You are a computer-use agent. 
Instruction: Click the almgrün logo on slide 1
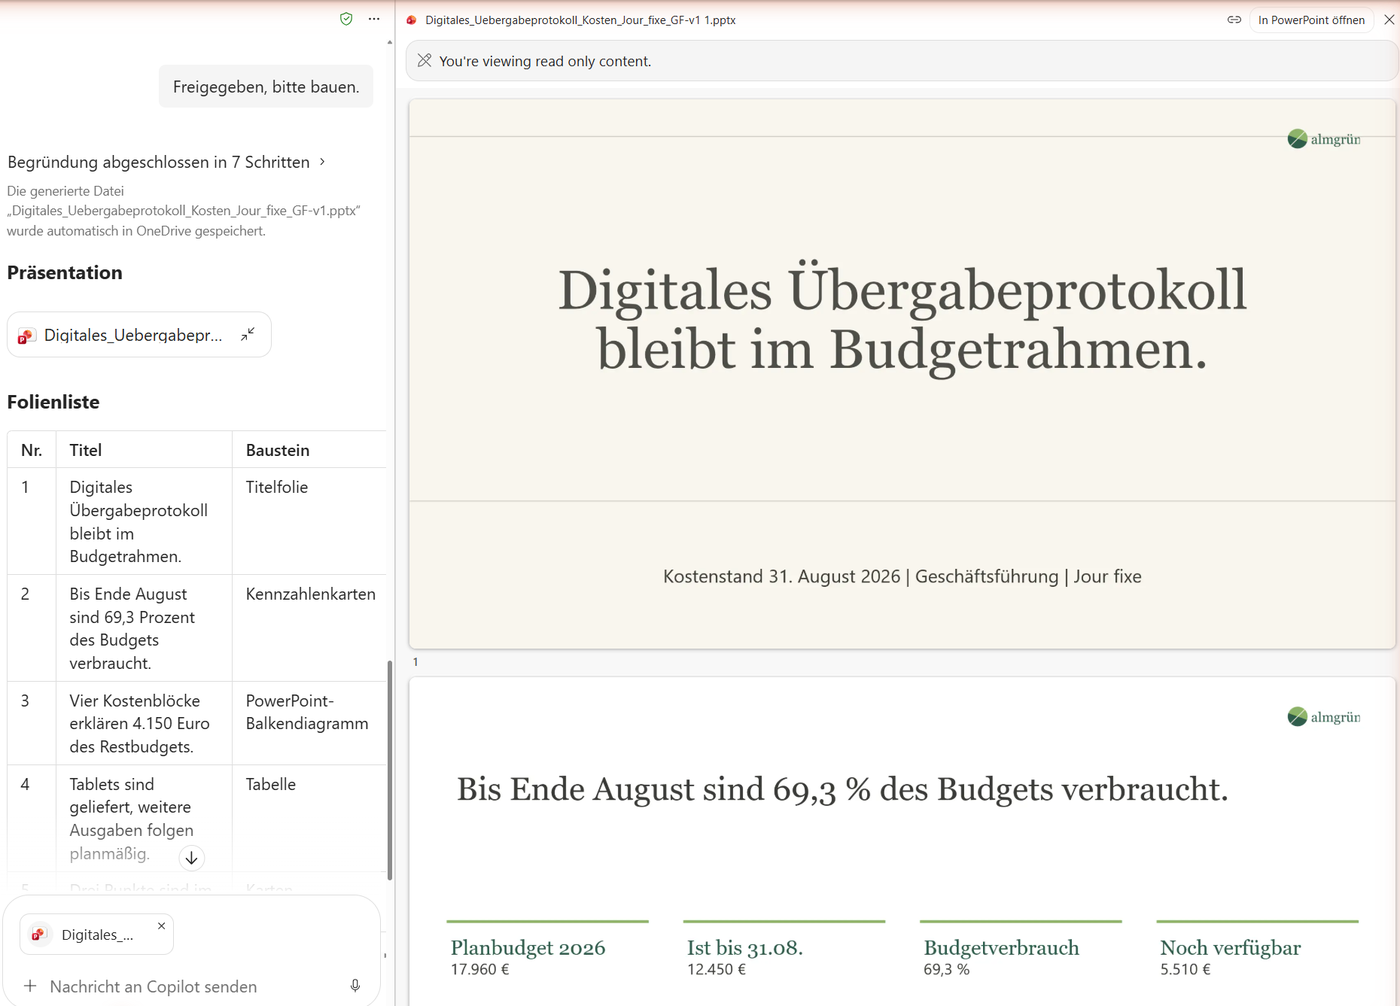click(x=1324, y=139)
